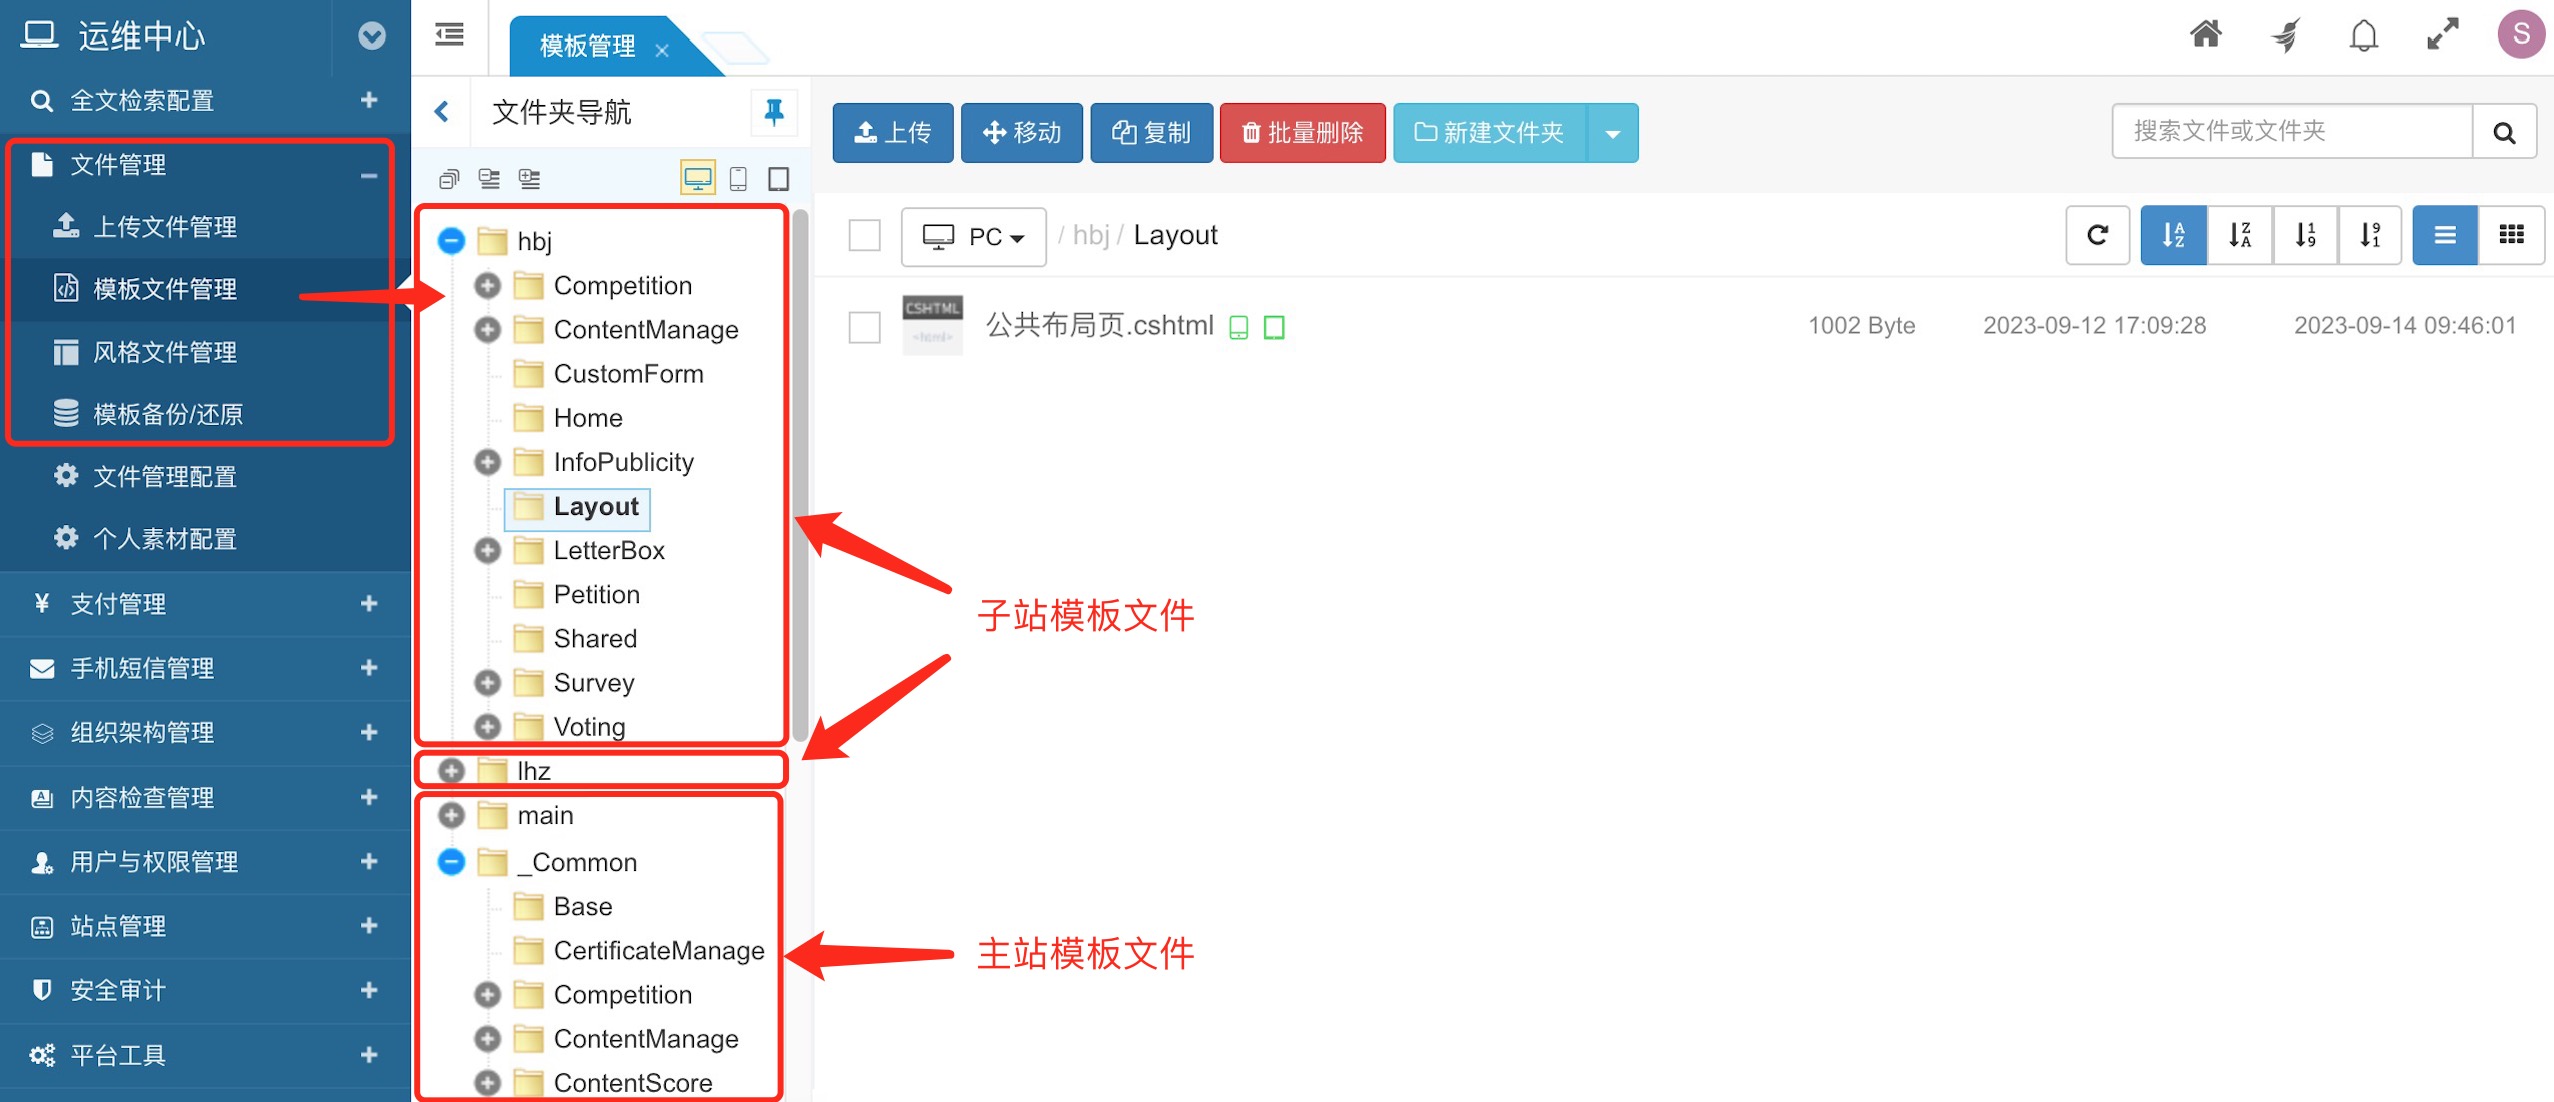Switch file list to grid view
This screenshot has width=2554, height=1102.
pos(2512,235)
